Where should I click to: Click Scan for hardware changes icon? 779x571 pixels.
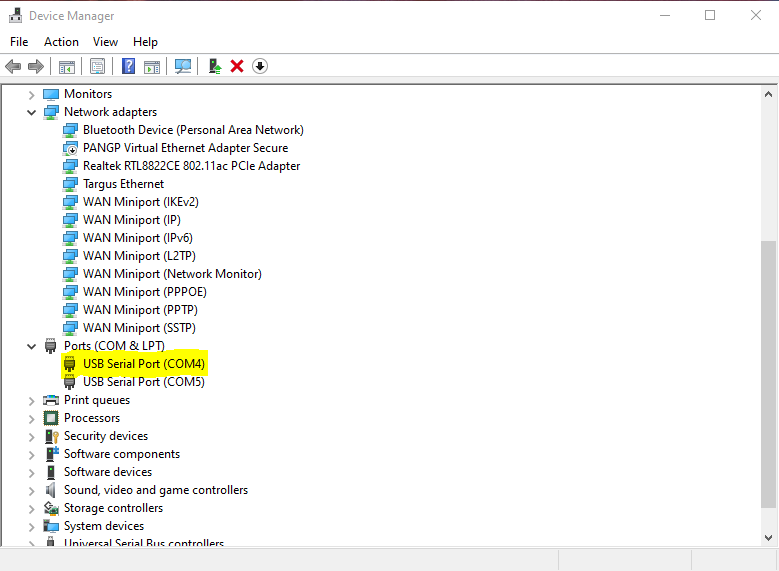pos(183,66)
